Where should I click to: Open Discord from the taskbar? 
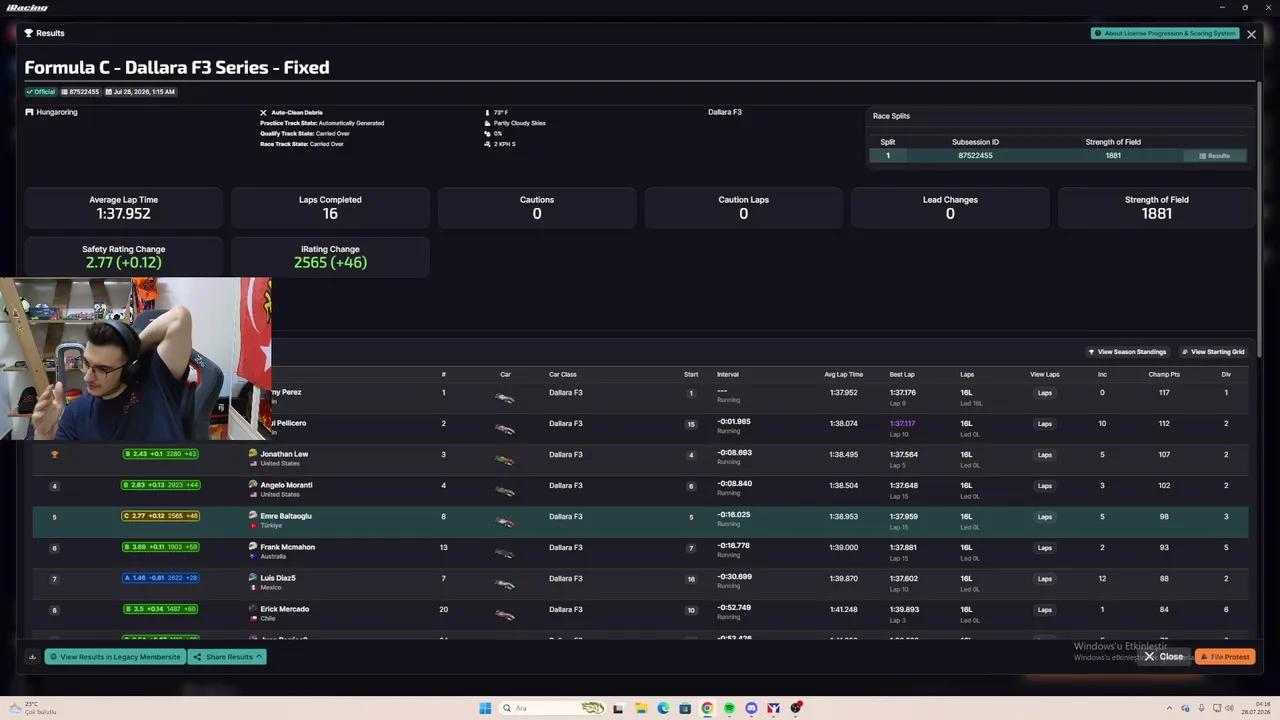(x=751, y=708)
